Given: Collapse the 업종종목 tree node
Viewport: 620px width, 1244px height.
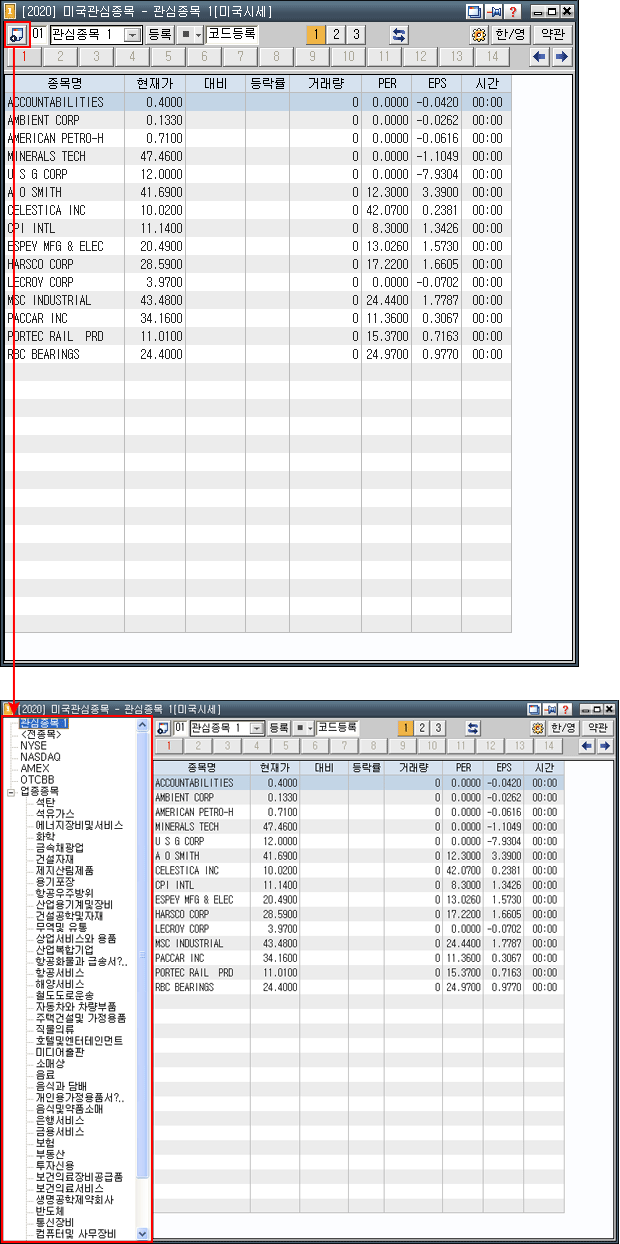Looking at the screenshot, I should (x=10, y=791).
